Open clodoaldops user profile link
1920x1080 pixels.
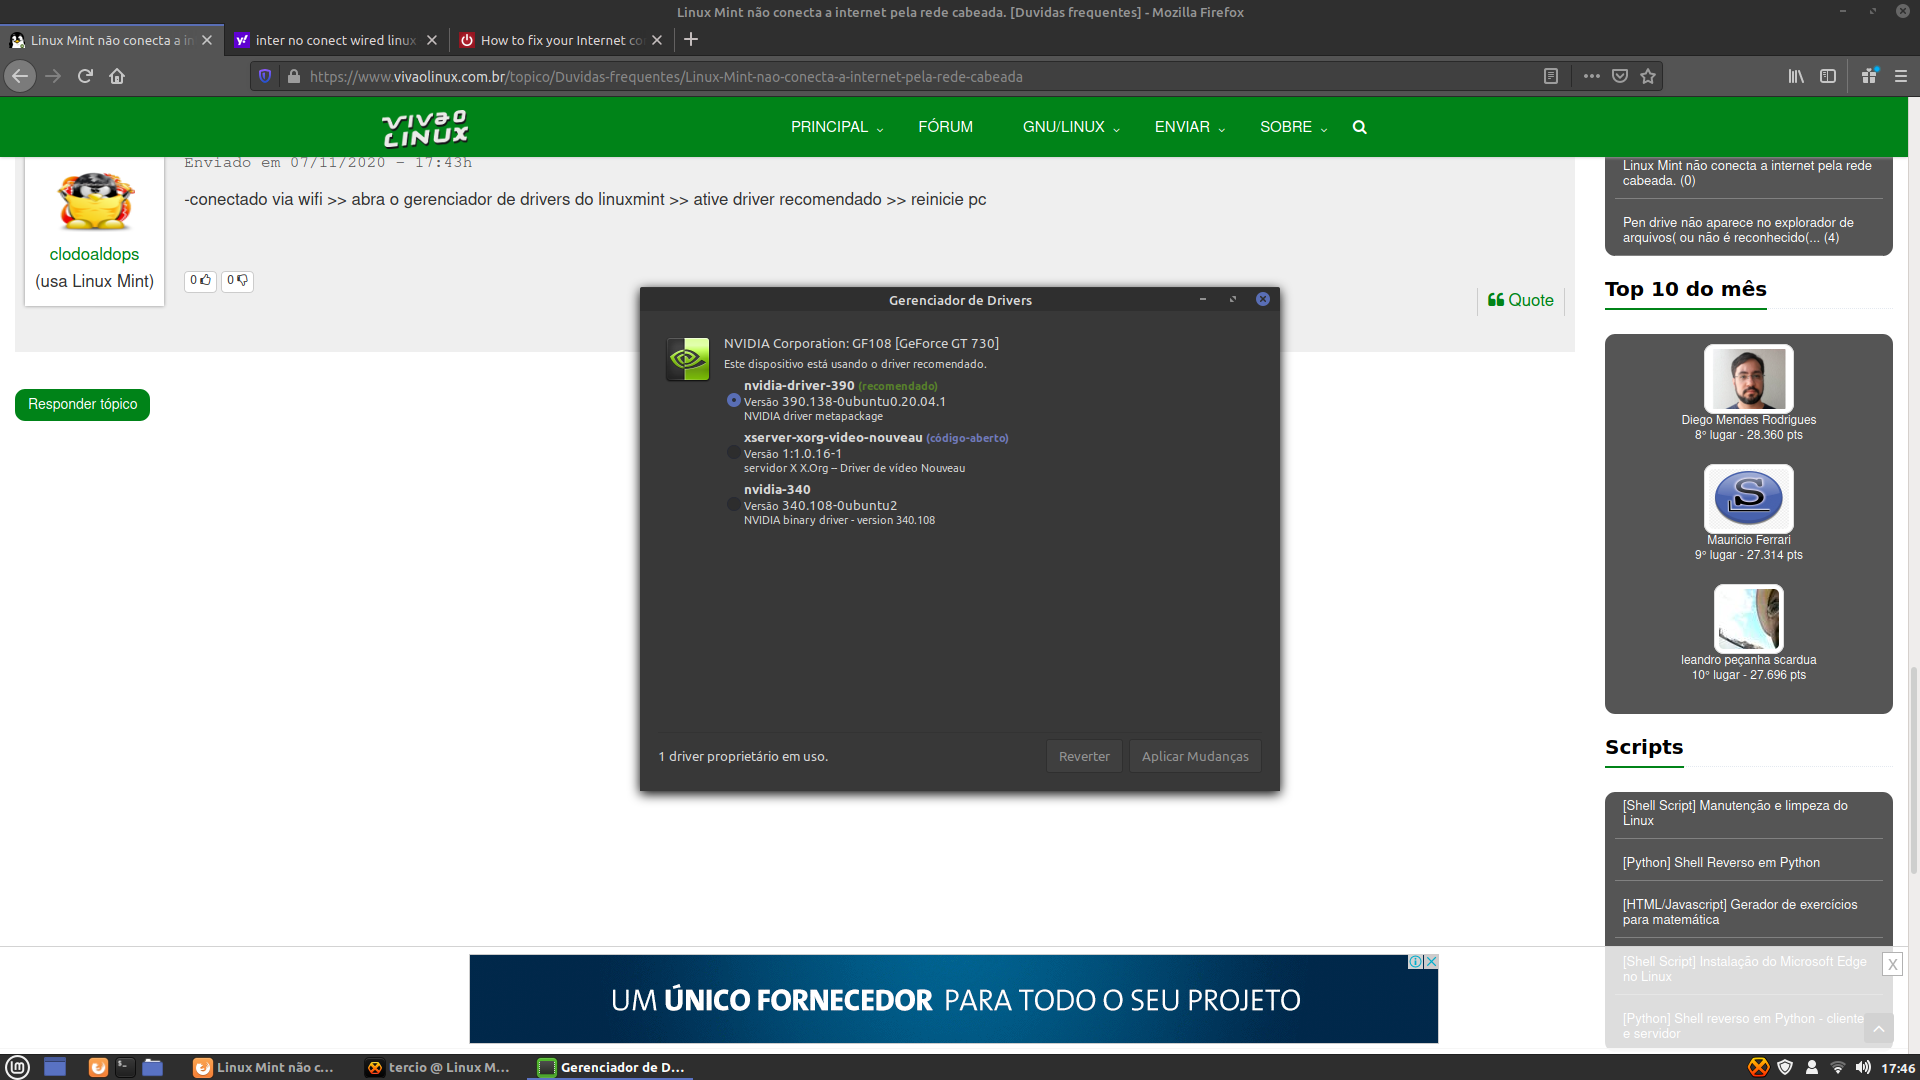[94, 254]
